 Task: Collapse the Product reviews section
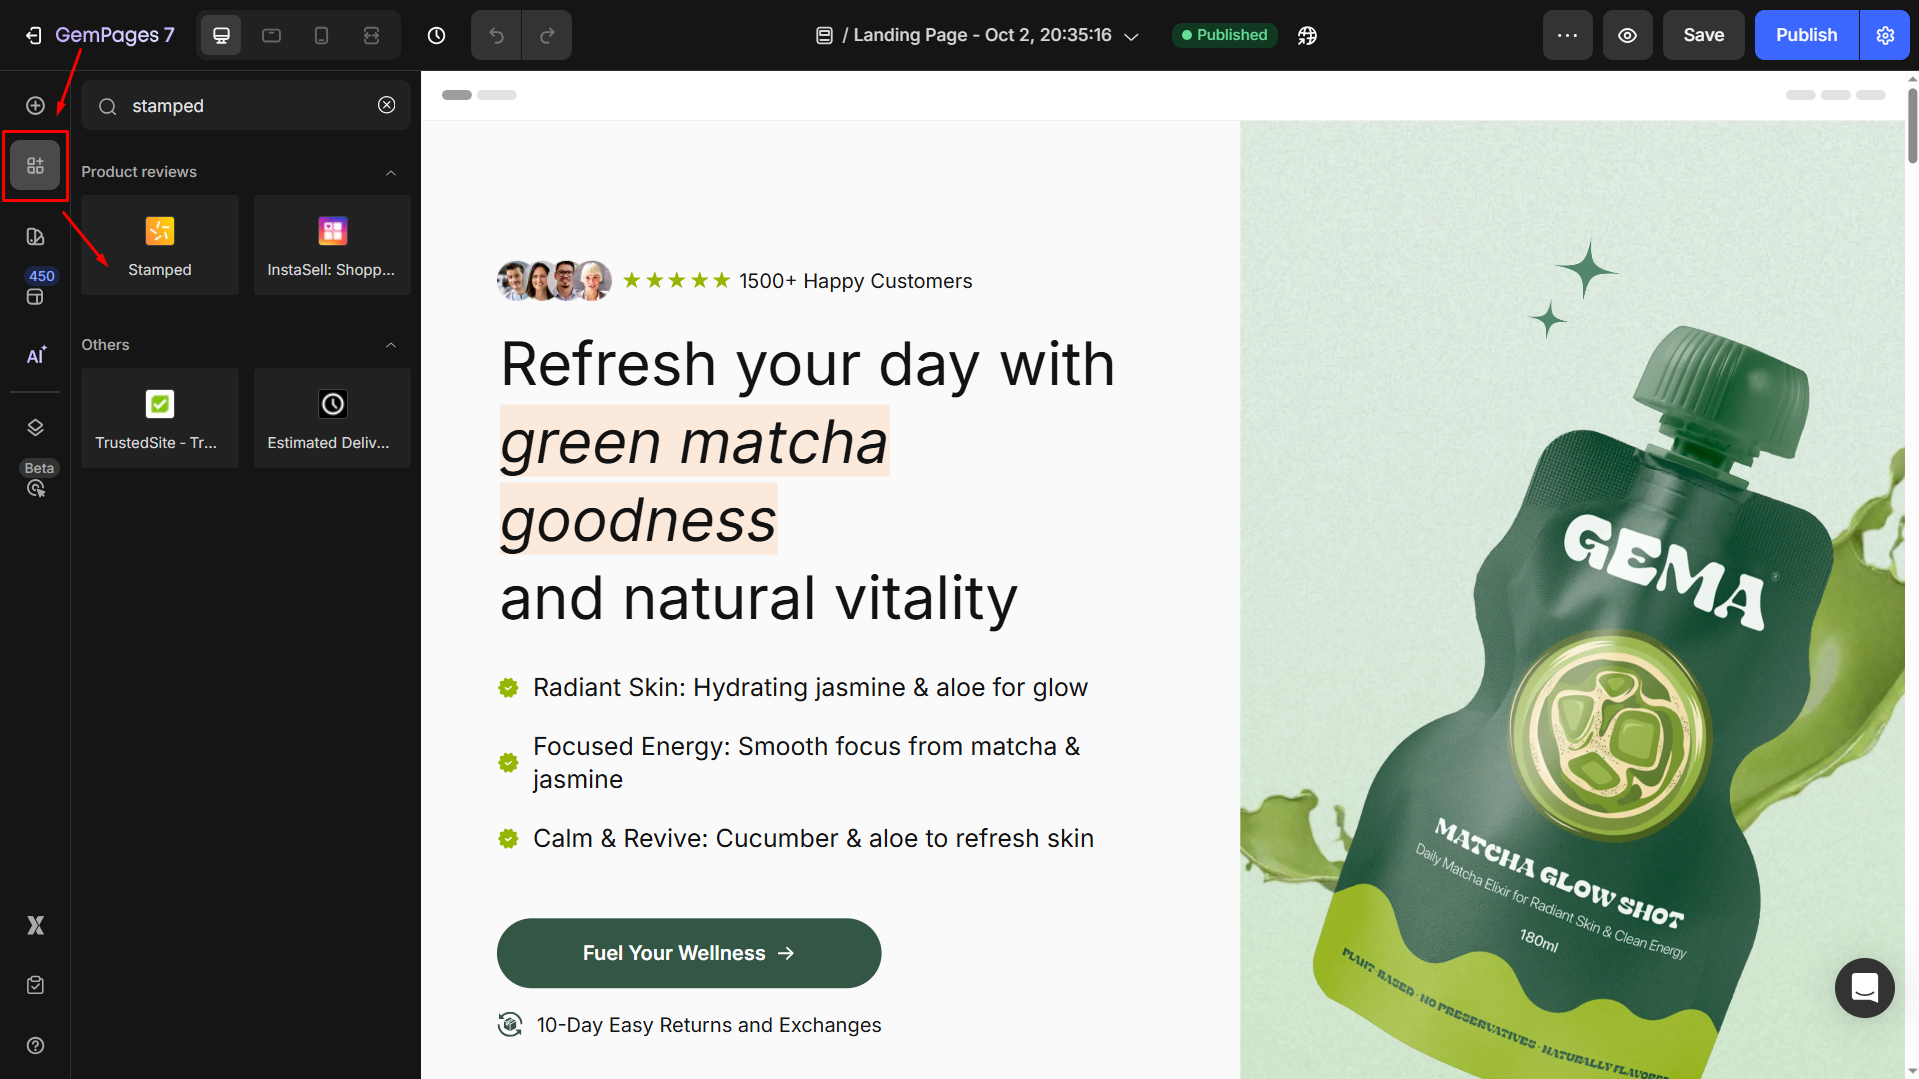pos(391,172)
